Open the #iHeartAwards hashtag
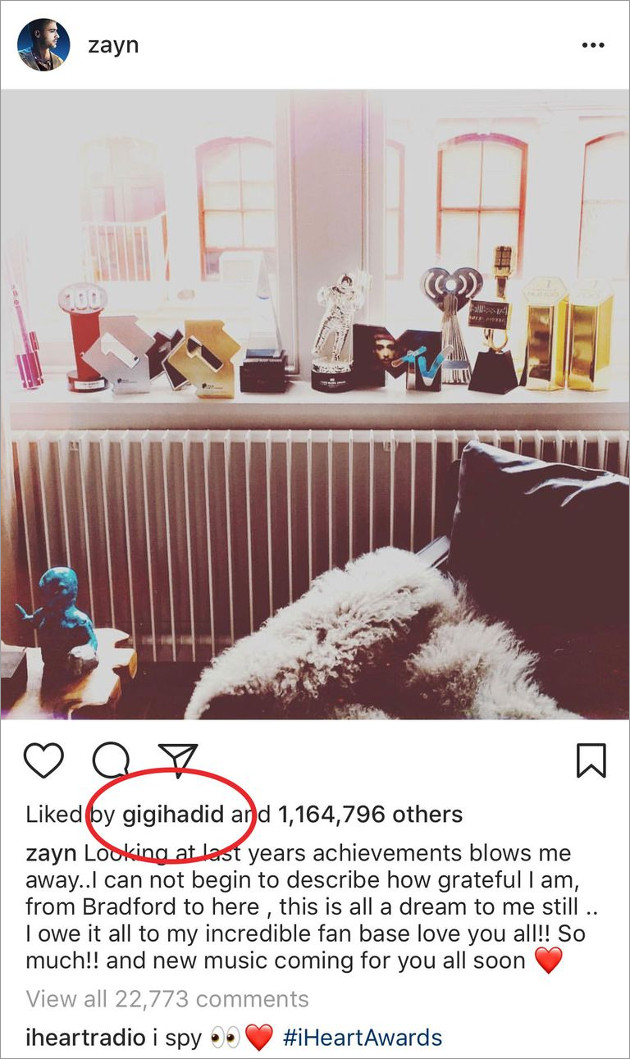The image size is (630, 1059). pos(362,1037)
